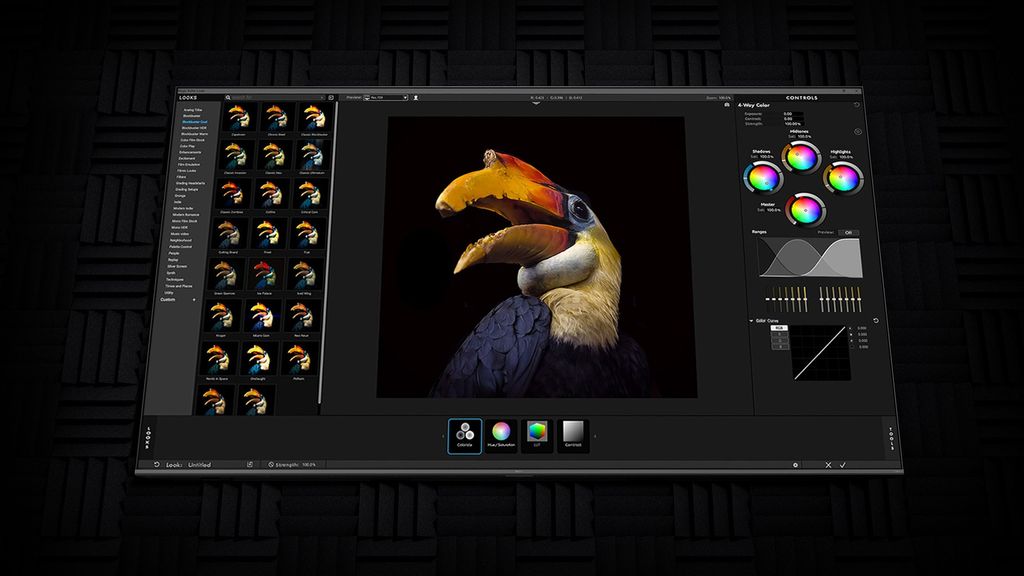Viewport: 1024px width, 576px height.
Task: Click the checkmark to apply the look
Action: pos(843,465)
